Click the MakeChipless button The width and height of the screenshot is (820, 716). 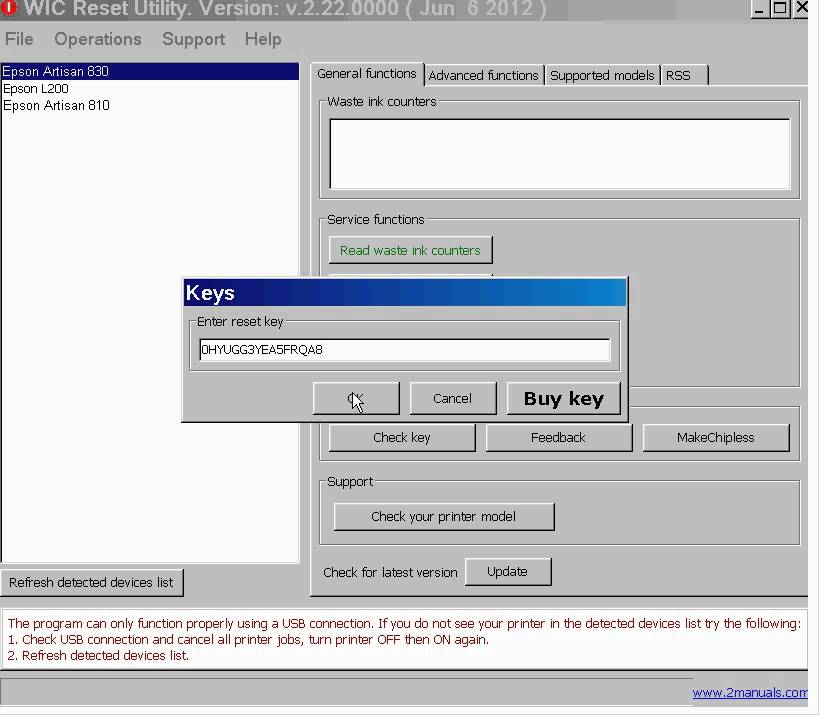tap(716, 437)
